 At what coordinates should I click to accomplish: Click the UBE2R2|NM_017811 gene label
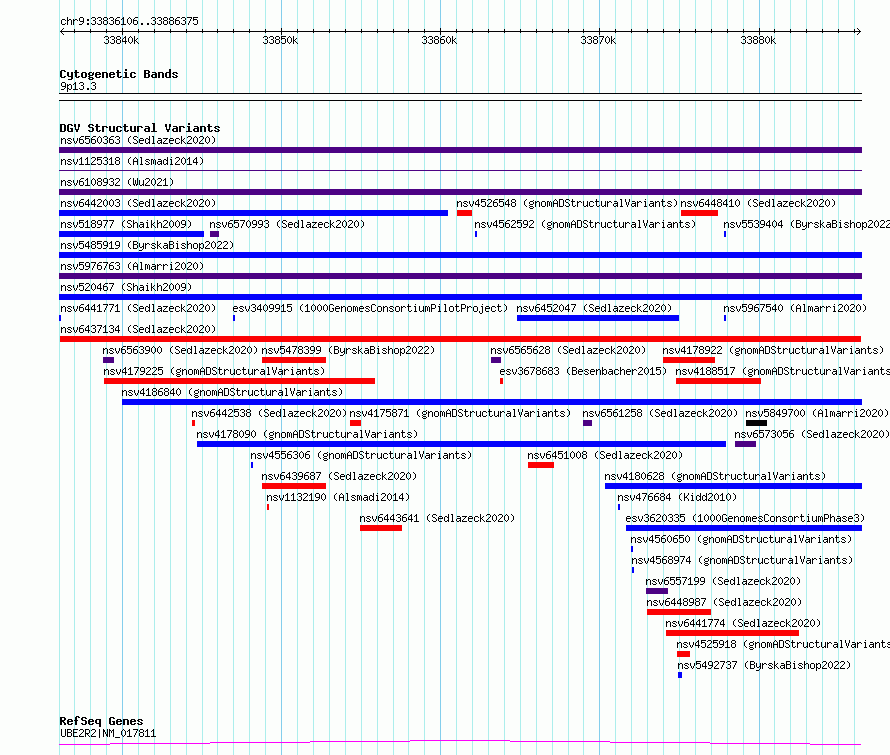coord(108,733)
